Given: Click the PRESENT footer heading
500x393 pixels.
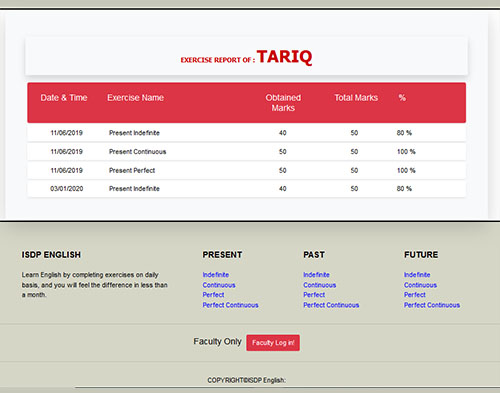Looking at the screenshot, I should click(222, 255).
